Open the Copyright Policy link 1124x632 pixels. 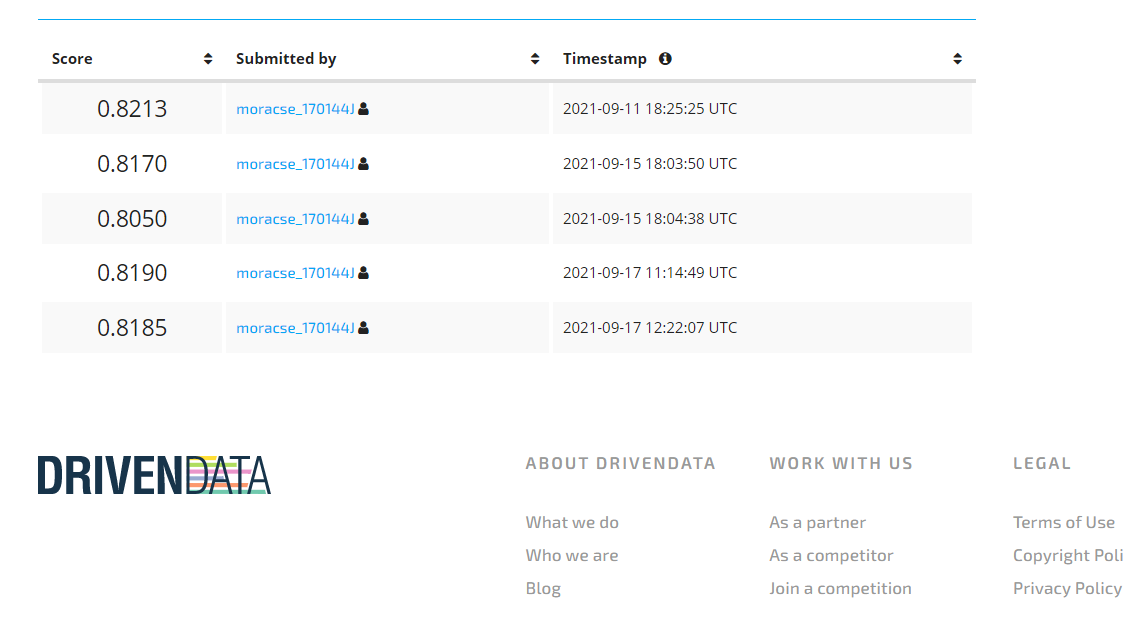tap(1068, 555)
